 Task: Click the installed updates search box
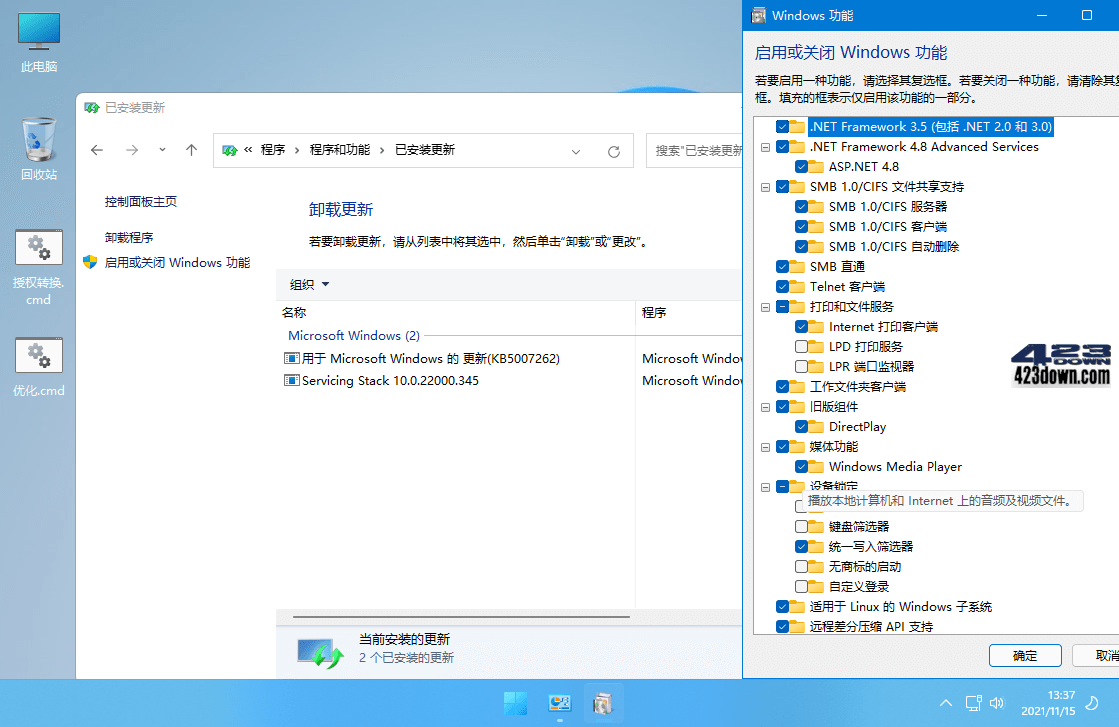click(700, 150)
